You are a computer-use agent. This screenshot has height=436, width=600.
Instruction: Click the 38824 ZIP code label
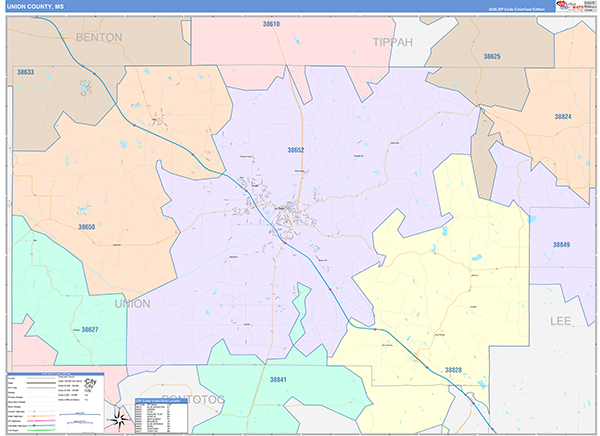563,116
